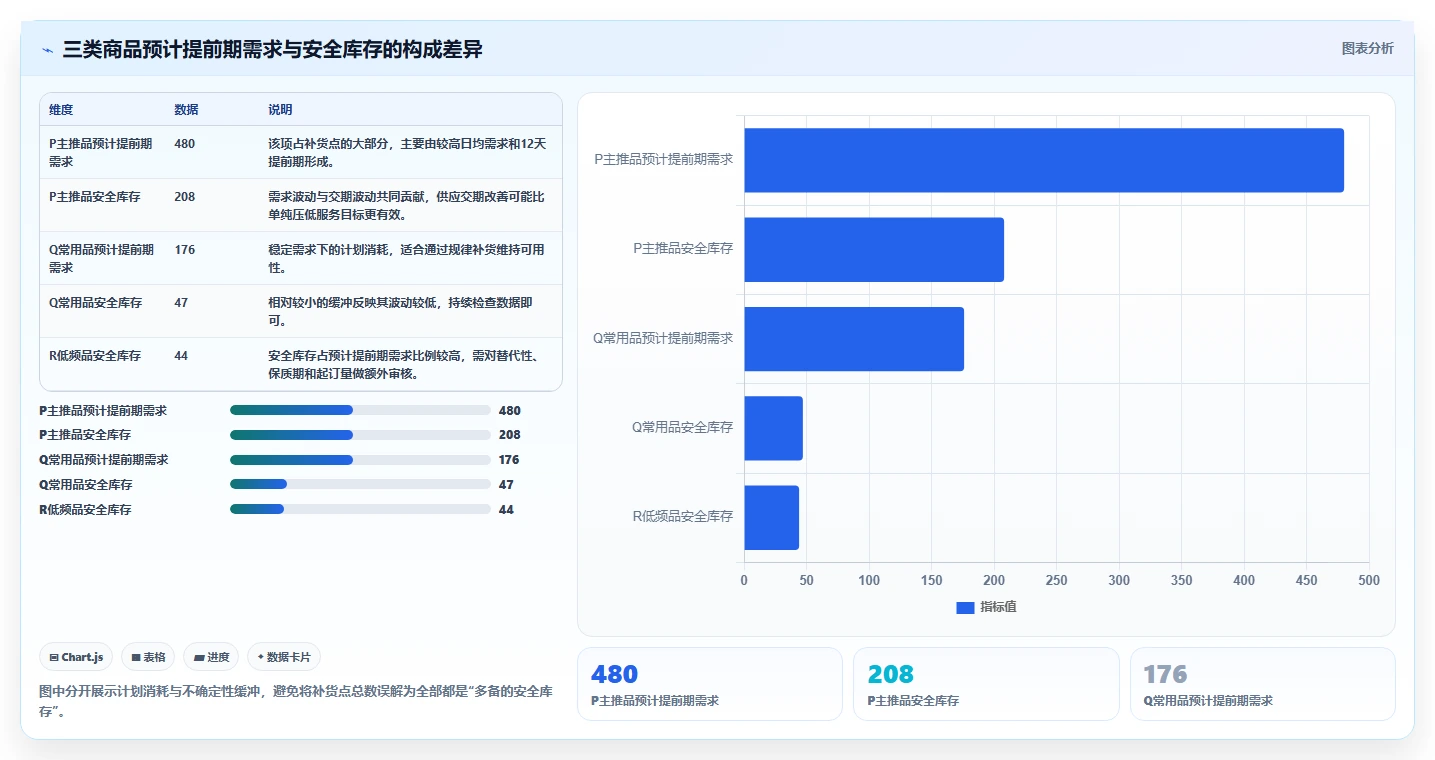Screen dimensions: 1435x760
Task: Click the lightning icon beside the title
Action: [x=48, y=49]
